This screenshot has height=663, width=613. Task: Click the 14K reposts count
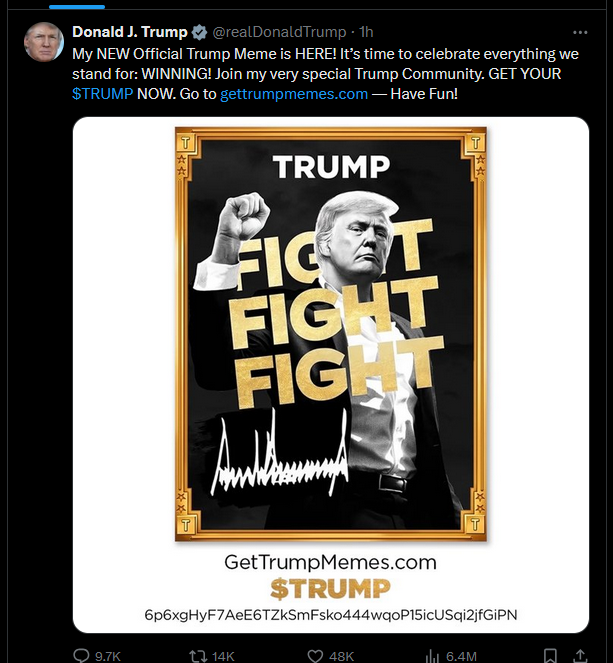(x=223, y=656)
